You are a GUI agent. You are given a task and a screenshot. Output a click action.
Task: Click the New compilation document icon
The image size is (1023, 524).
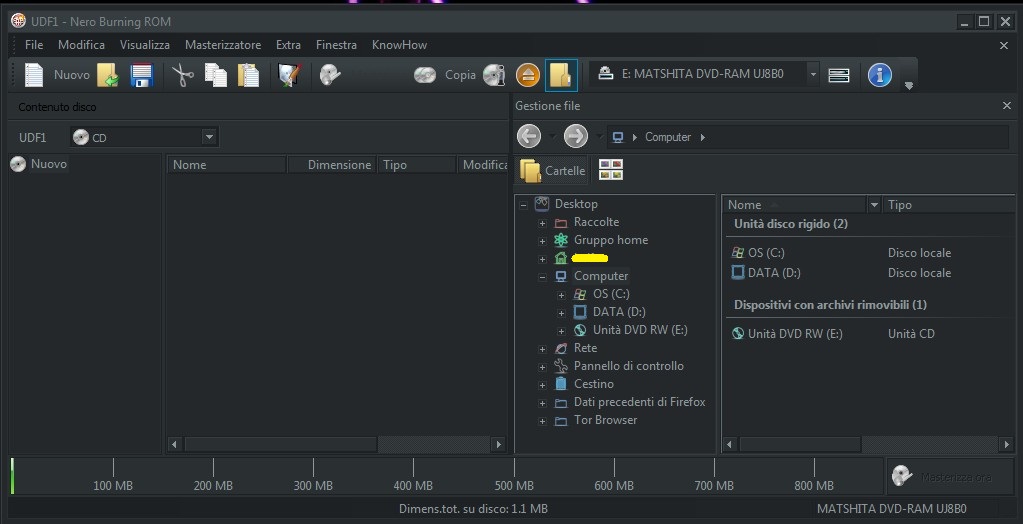coord(34,75)
